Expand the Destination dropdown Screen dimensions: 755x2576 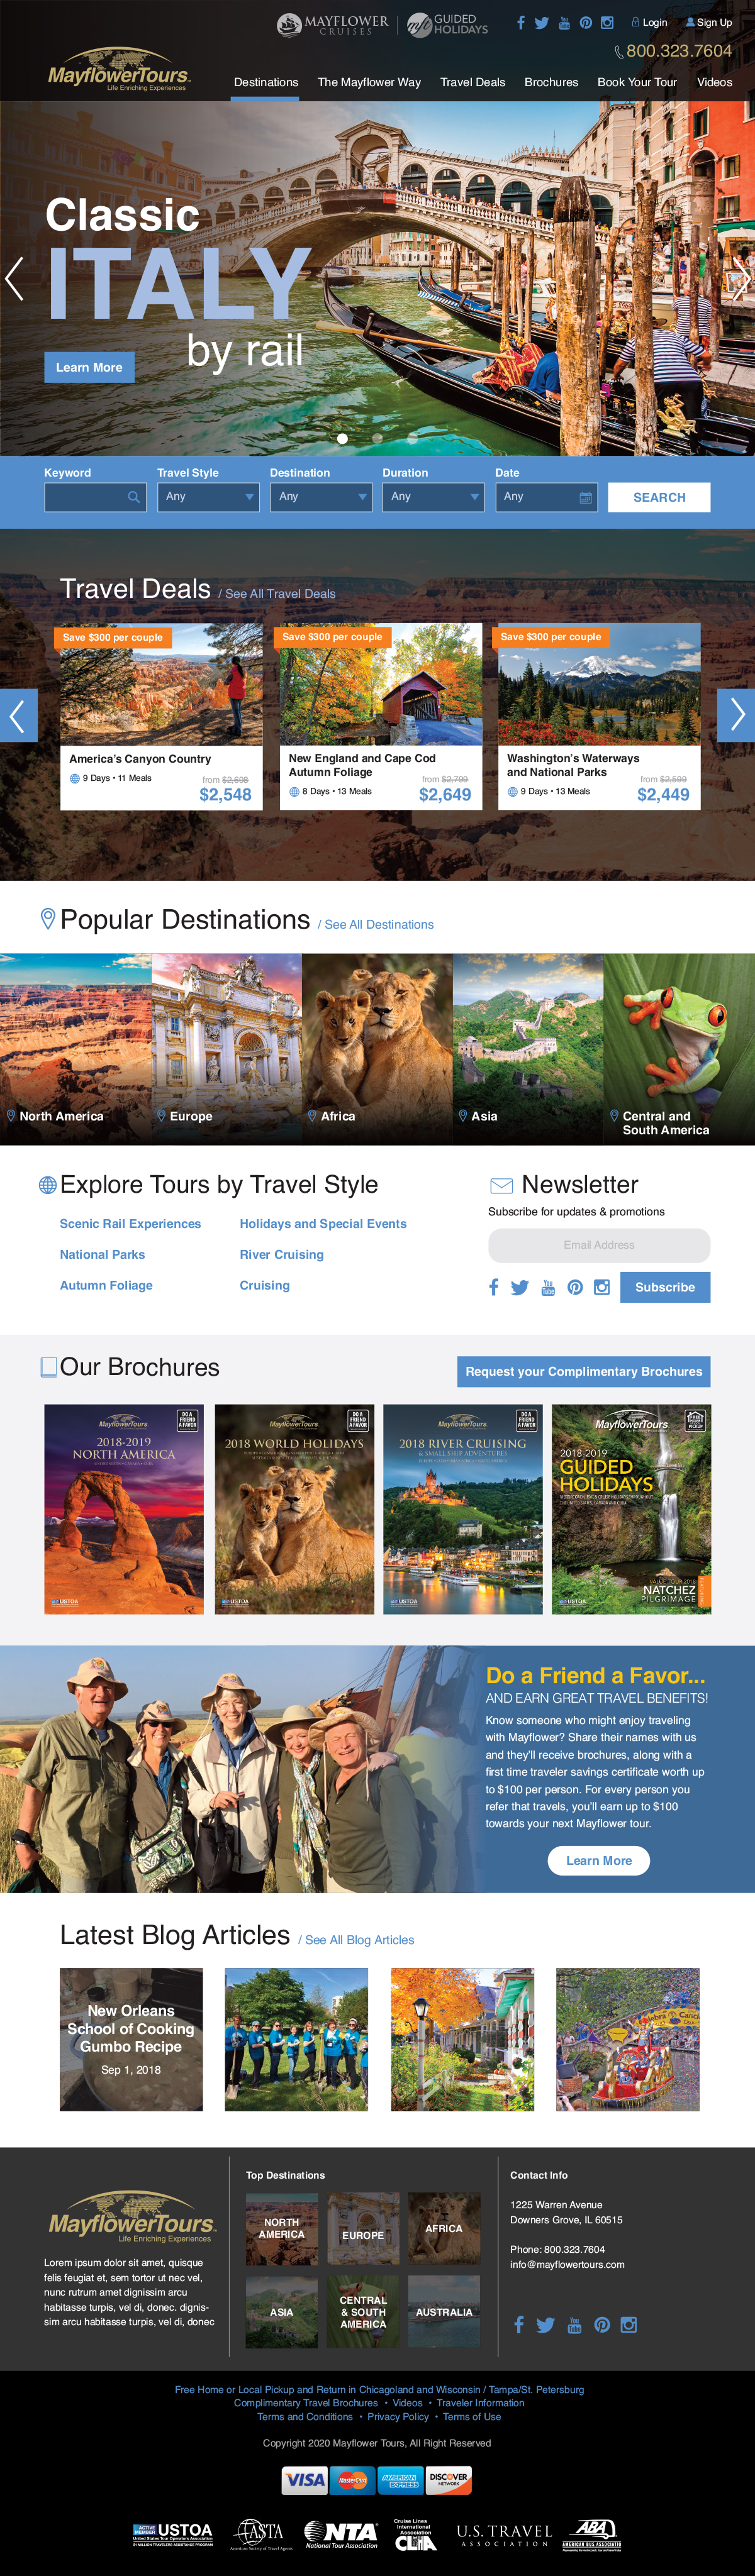(x=321, y=497)
